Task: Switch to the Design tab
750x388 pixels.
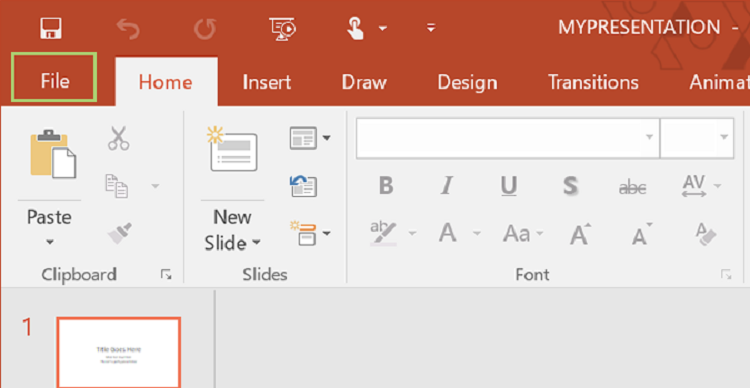Action: click(467, 82)
